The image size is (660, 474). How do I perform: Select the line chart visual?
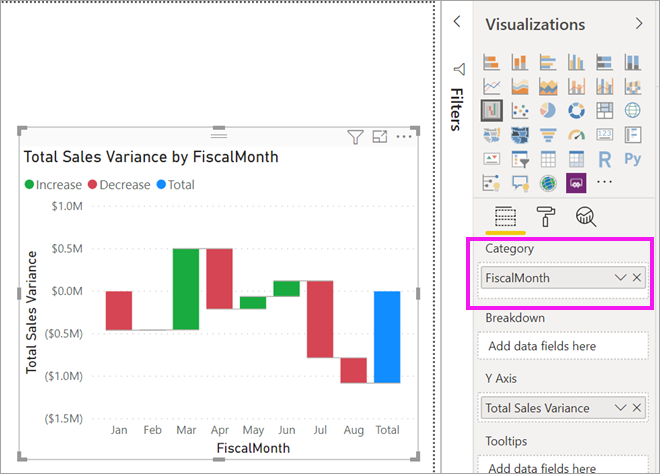click(491, 87)
